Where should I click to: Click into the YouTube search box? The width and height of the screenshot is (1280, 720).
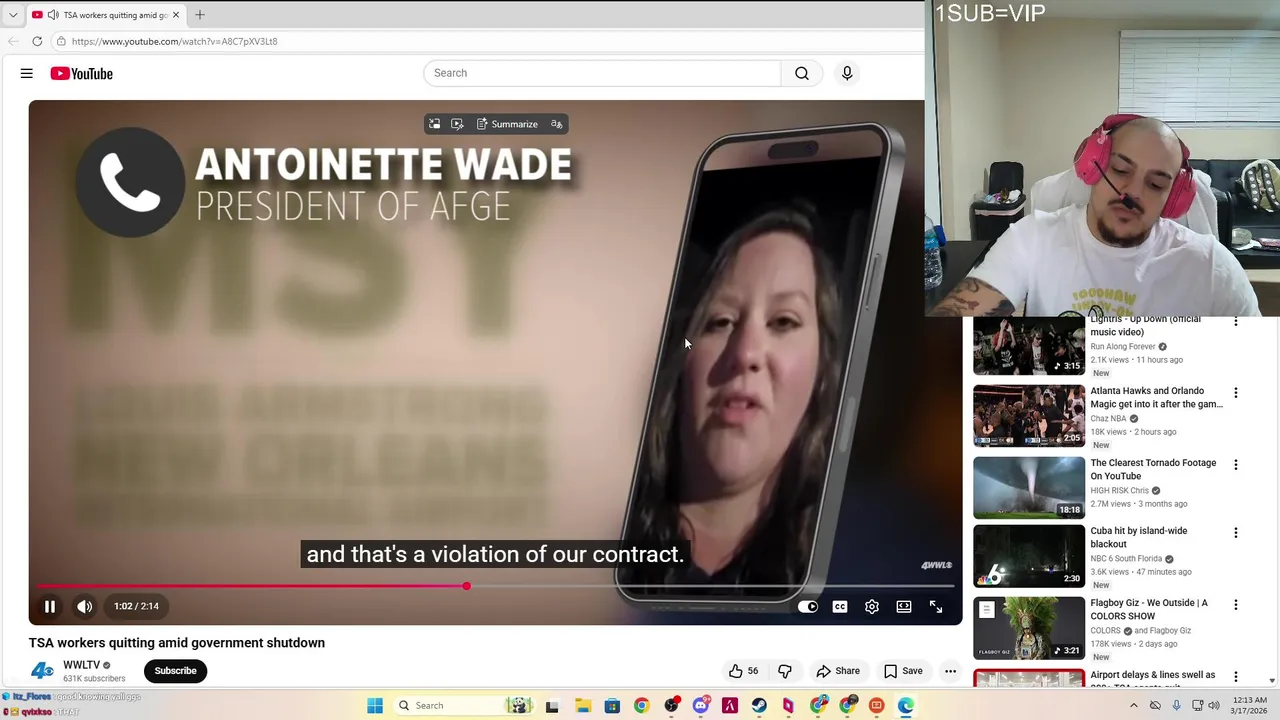point(602,73)
